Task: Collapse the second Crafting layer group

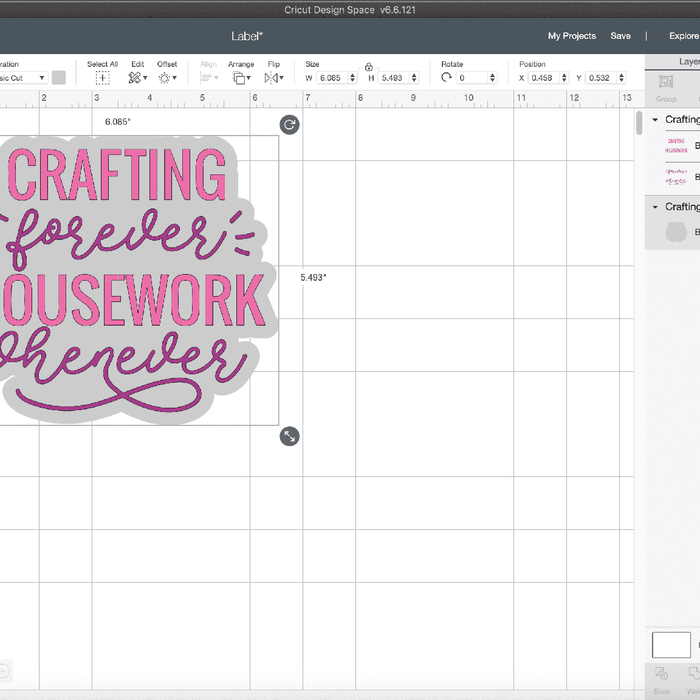Action: point(655,207)
